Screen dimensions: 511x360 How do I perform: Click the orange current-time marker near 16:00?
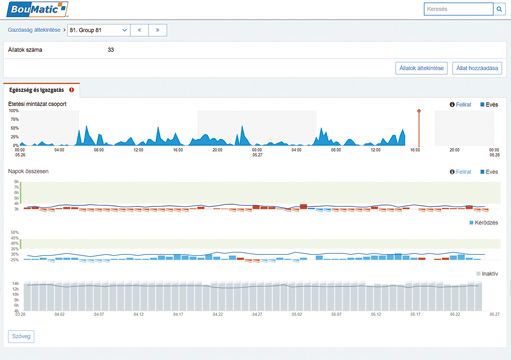click(419, 128)
